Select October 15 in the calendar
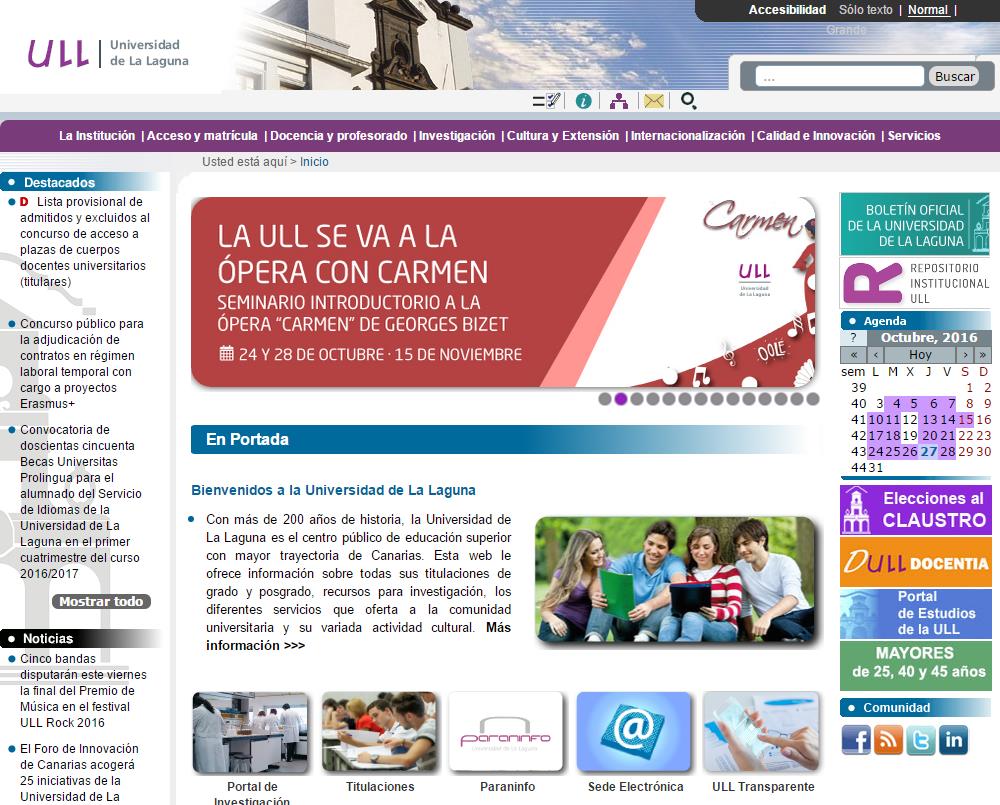This screenshot has height=805, width=1000. coord(966,420)
